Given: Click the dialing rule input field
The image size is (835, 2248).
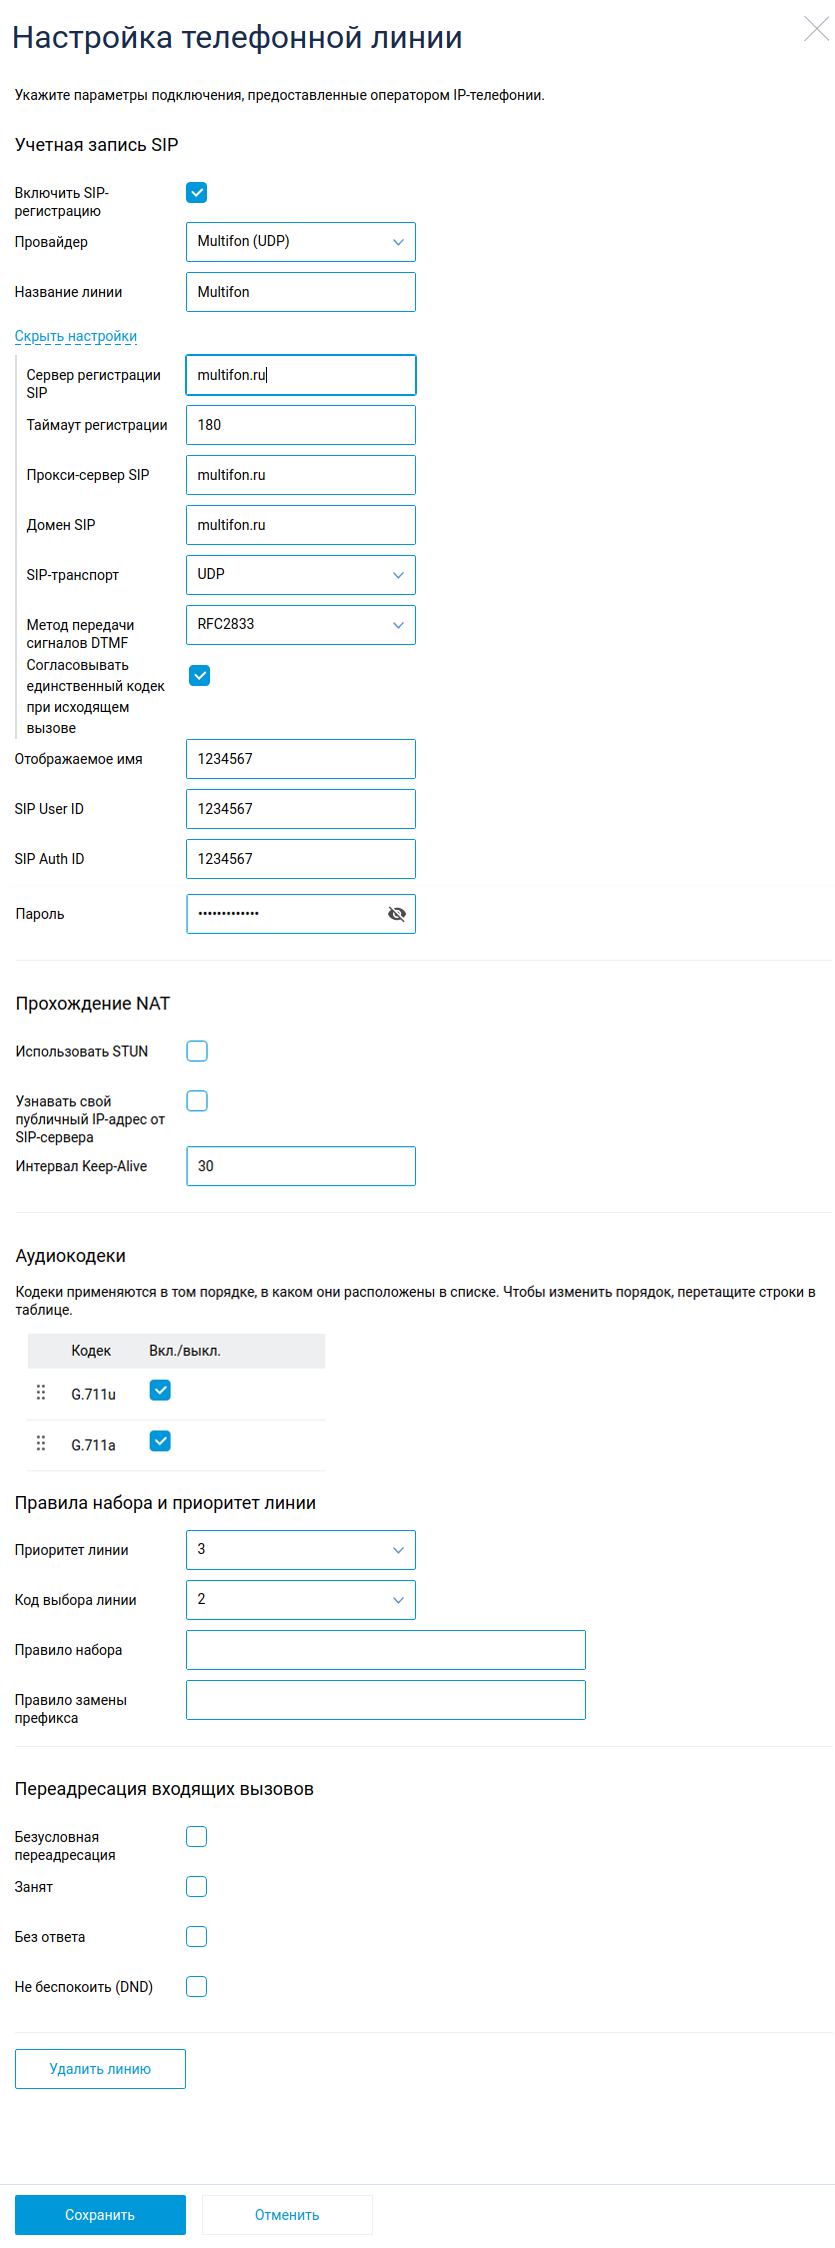Looking at the screenshot, I should coord(385,1650).
